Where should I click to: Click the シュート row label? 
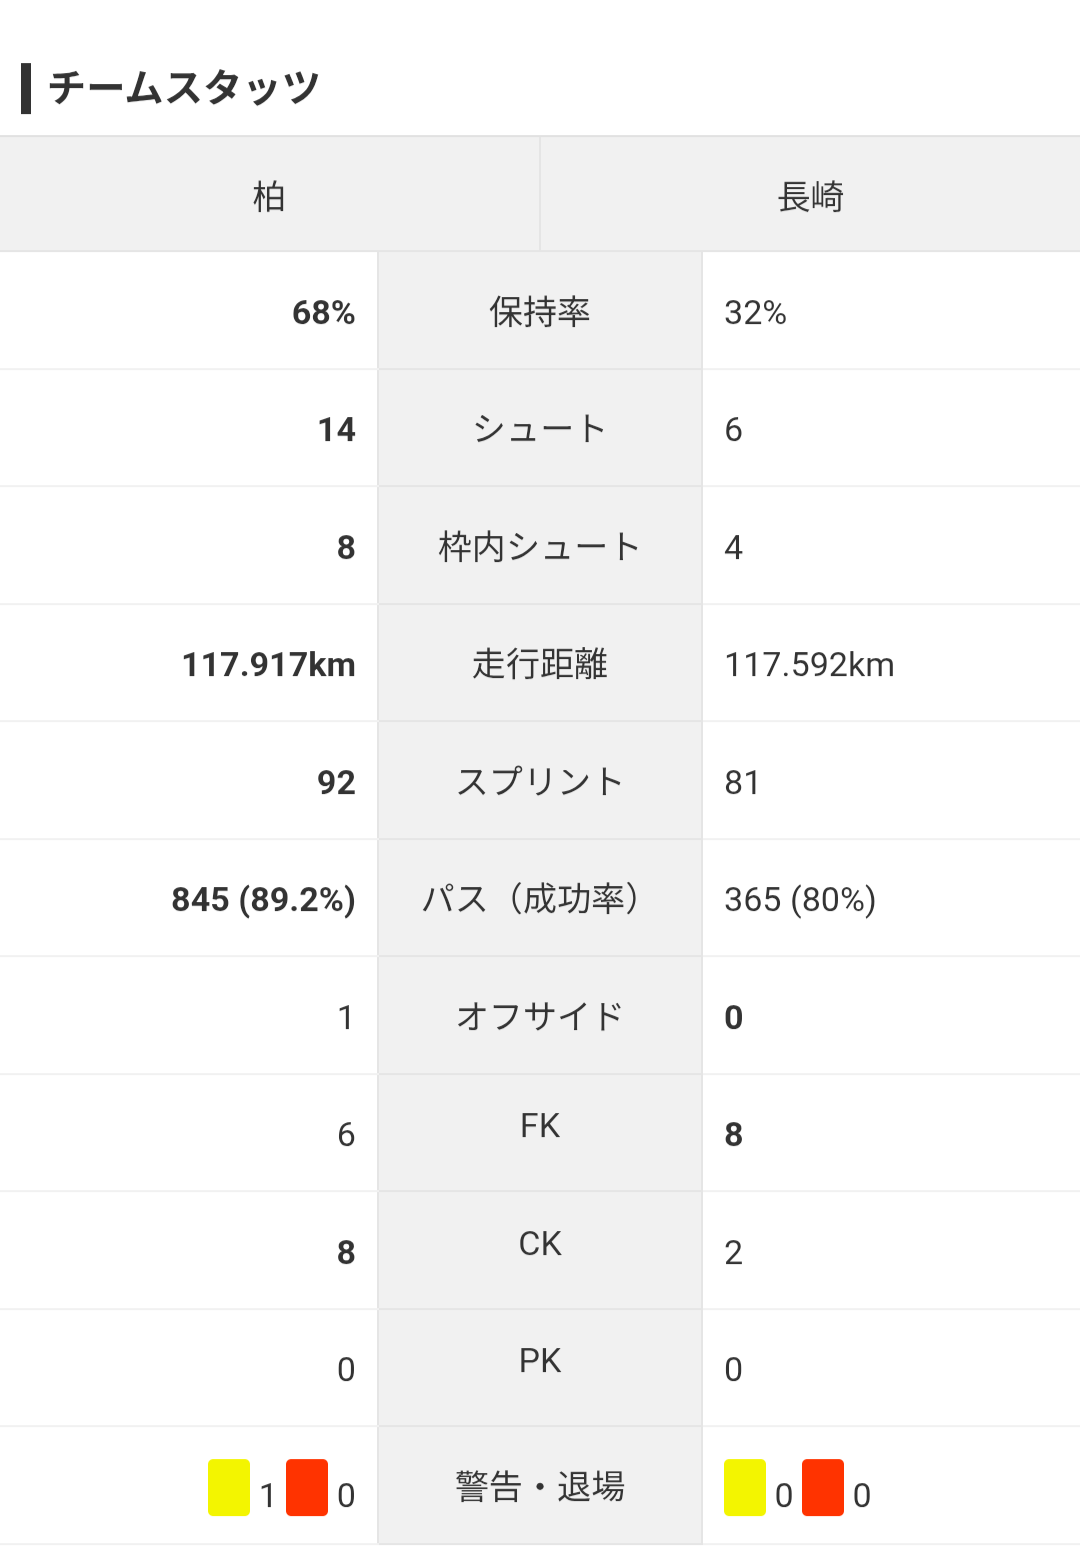pos(540,429)
